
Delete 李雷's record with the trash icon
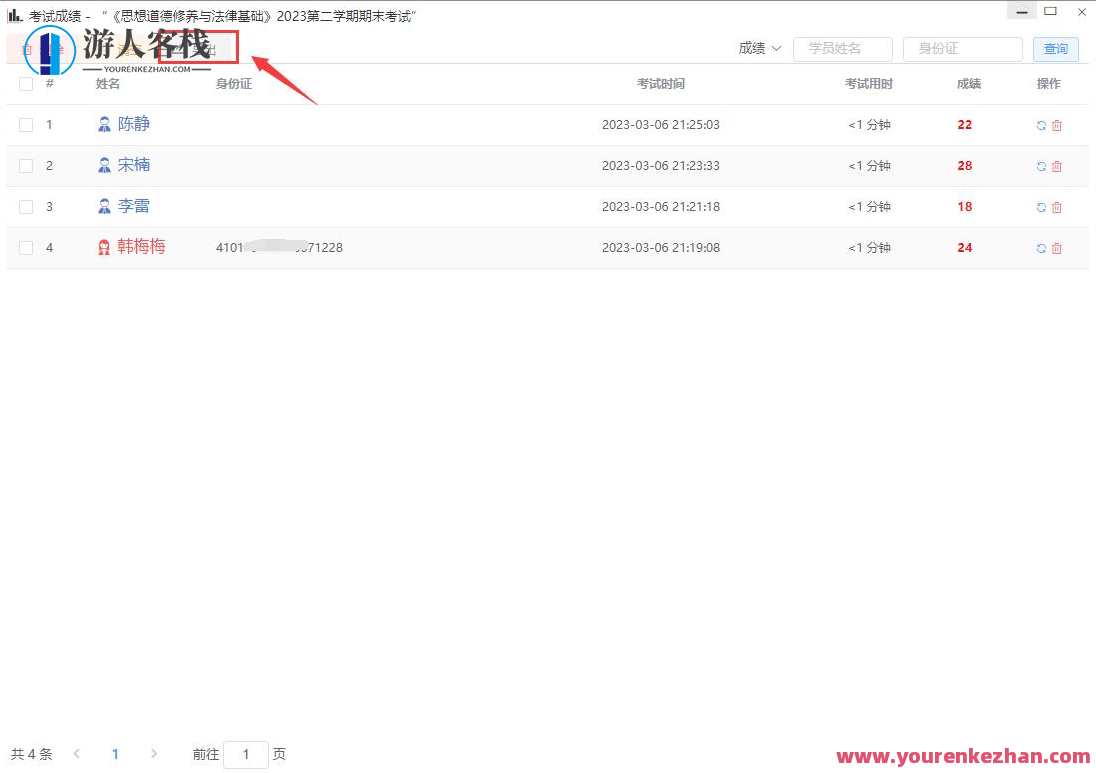pyautogui.click(x=1057, y=207)
